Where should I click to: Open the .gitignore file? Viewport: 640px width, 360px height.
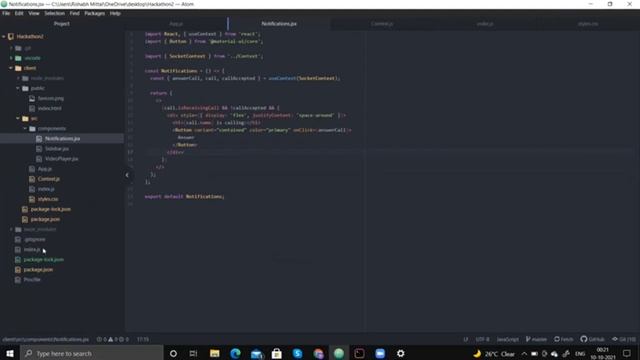[x=34, y=240]
